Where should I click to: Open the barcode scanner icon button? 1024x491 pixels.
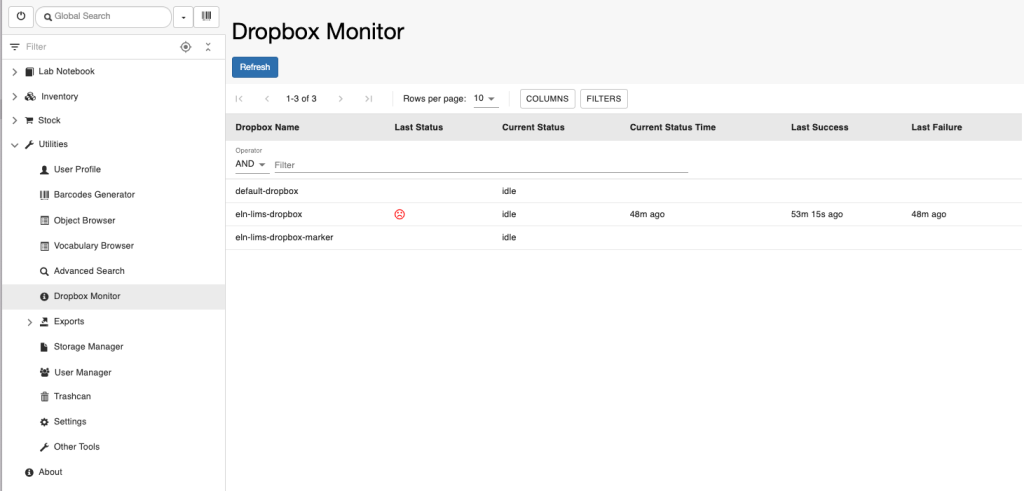[x=206, y=16]
